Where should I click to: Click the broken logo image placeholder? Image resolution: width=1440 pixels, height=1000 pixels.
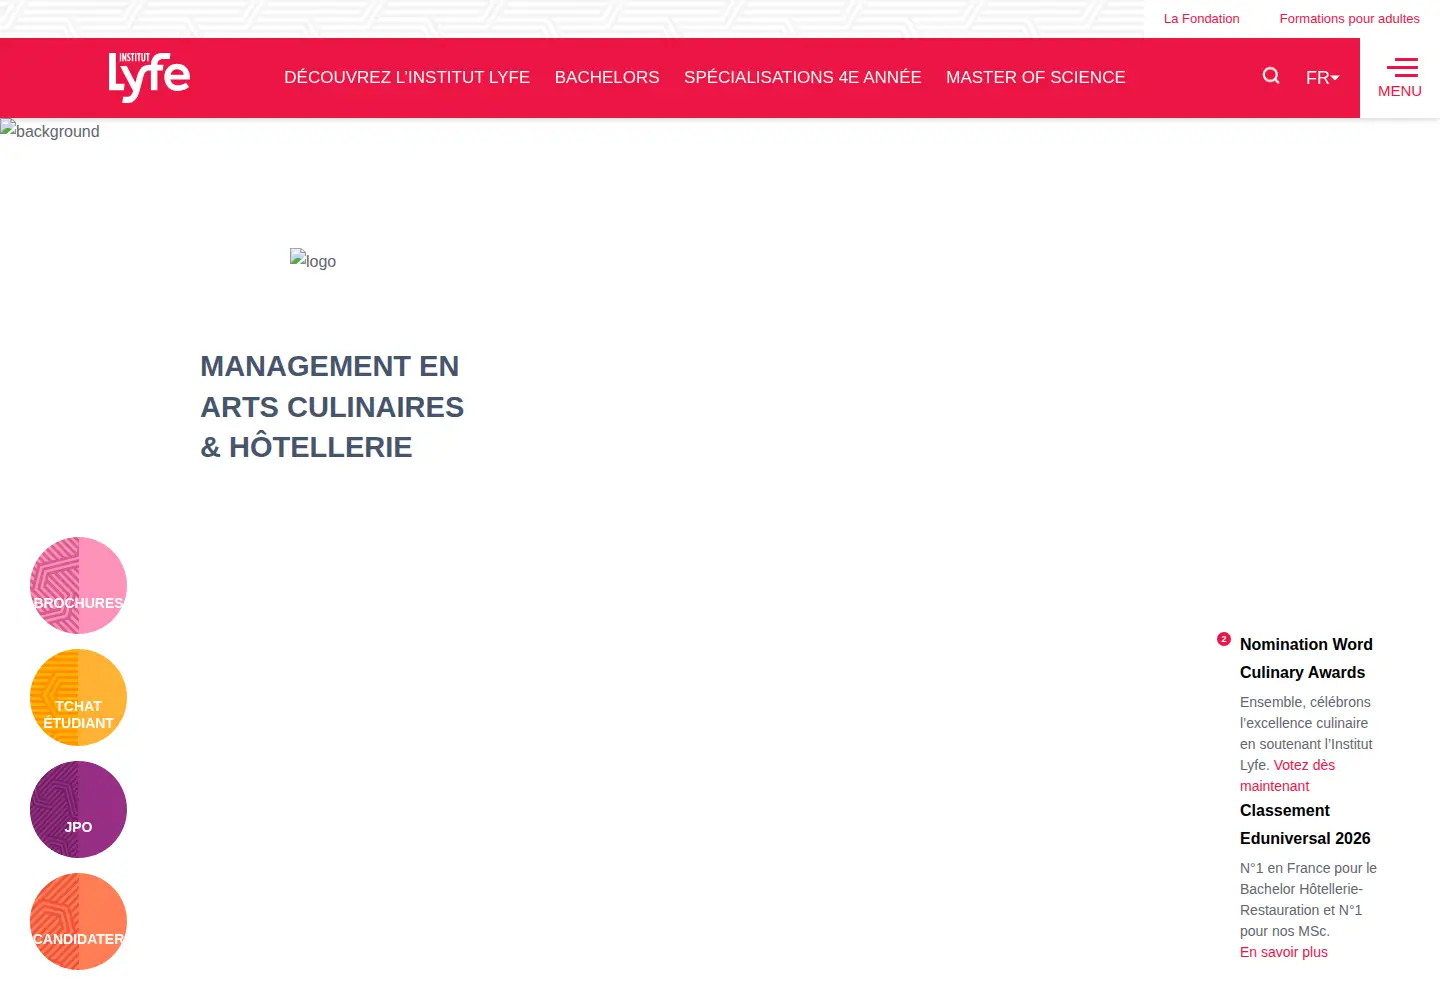(x=313, y=260)
